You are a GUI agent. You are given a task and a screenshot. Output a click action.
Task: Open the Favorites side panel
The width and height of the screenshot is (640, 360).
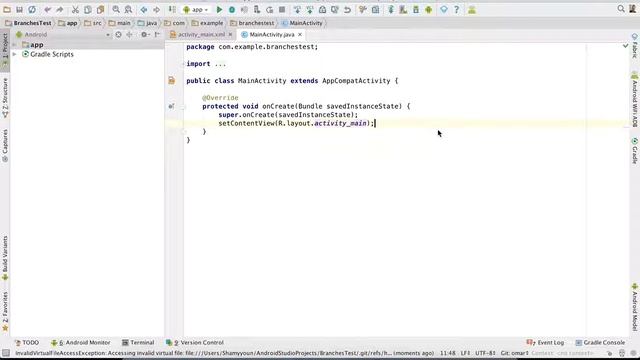(x=5, y=311)
